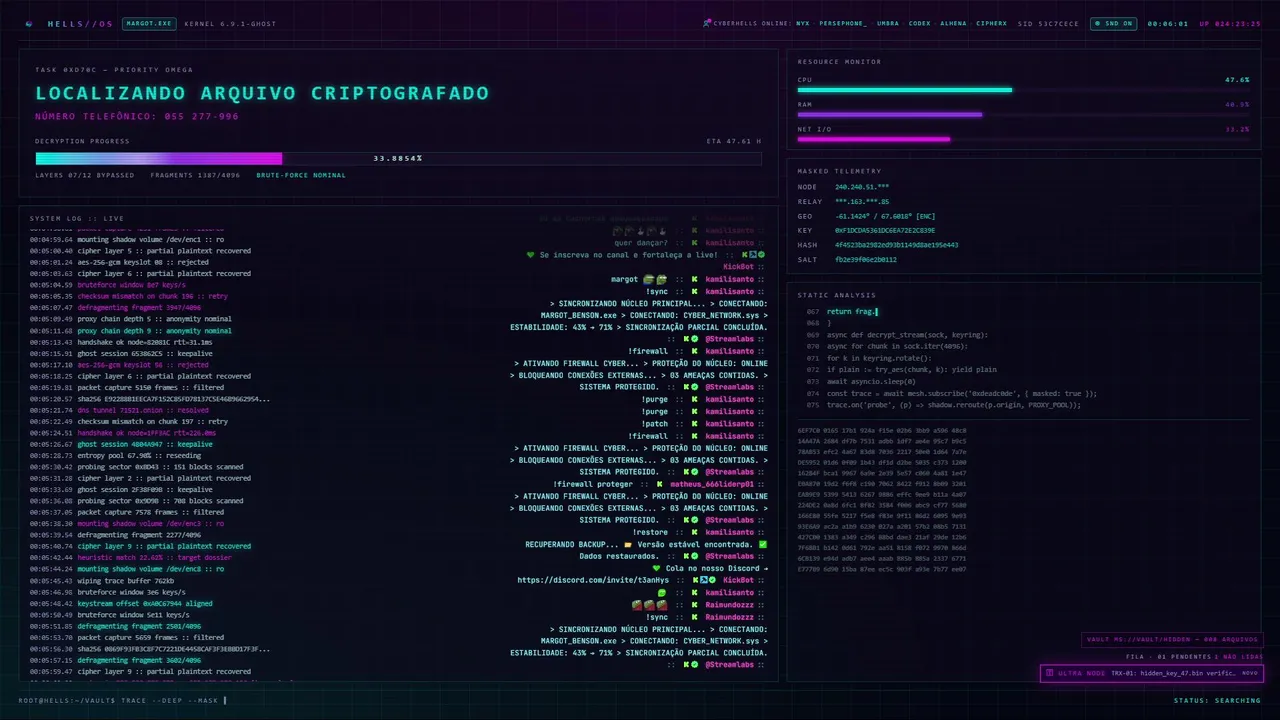The height and width of the screenshot is (720, 1280).
Task: Click the 'SID 53C7CECE' session ID
Action: click(1048, 23)
